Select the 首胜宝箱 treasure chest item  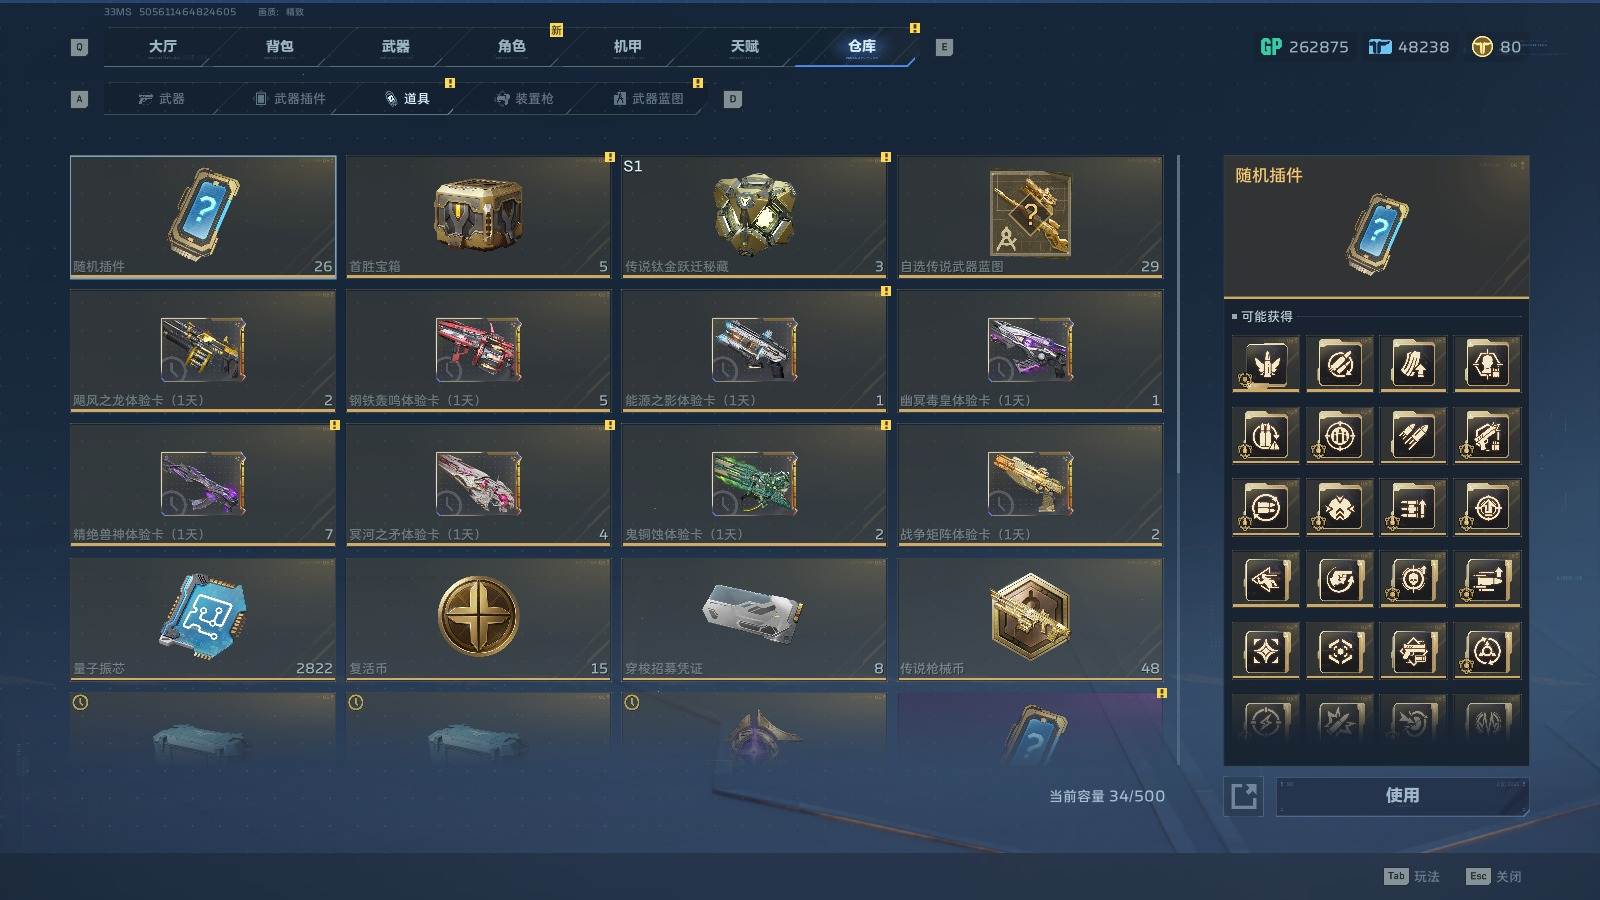(x=478, y=216)
